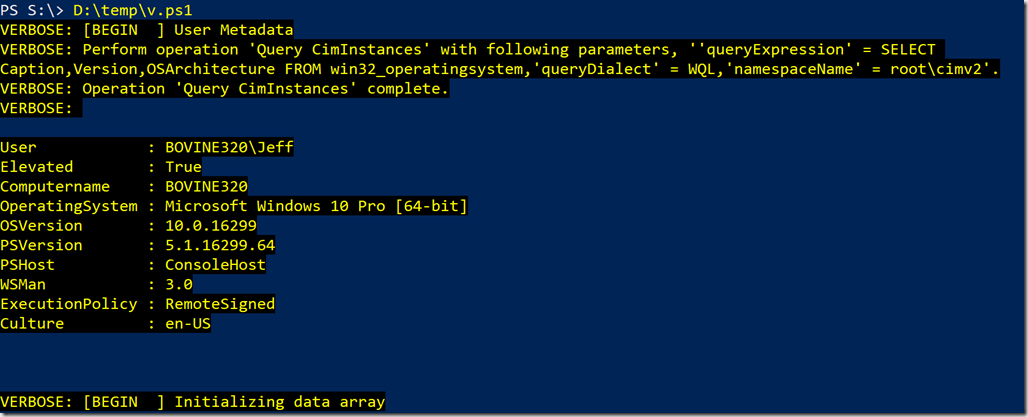Viewport: 1028px width, 417px height.
Task: Click the Elevated True value
Action: [x=183, y=167]
